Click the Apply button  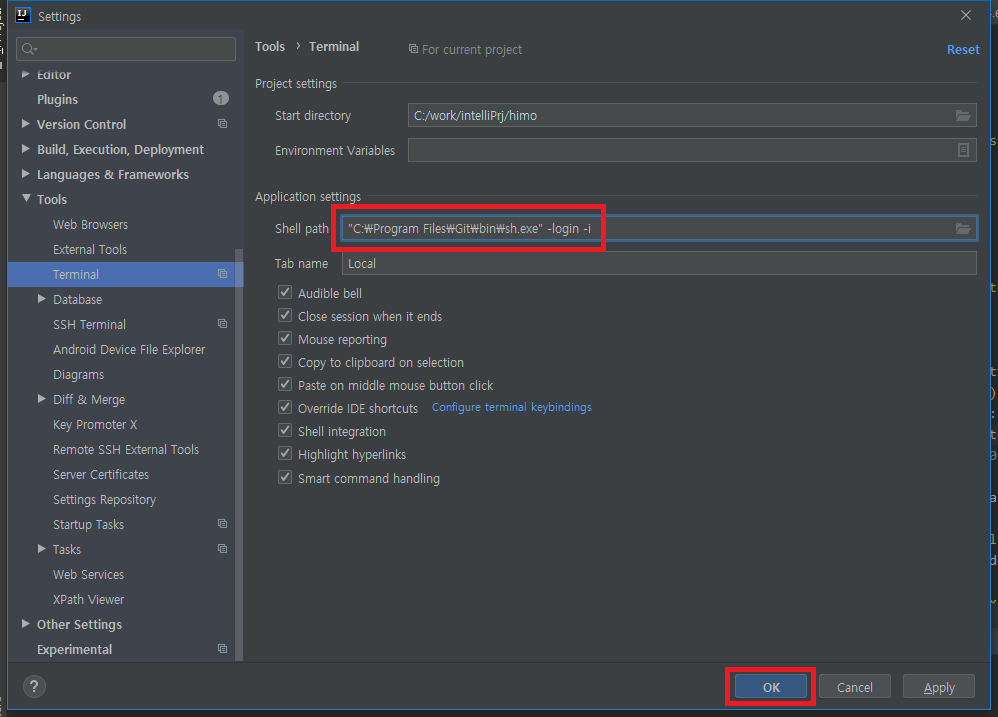click(x=939, y=687)
